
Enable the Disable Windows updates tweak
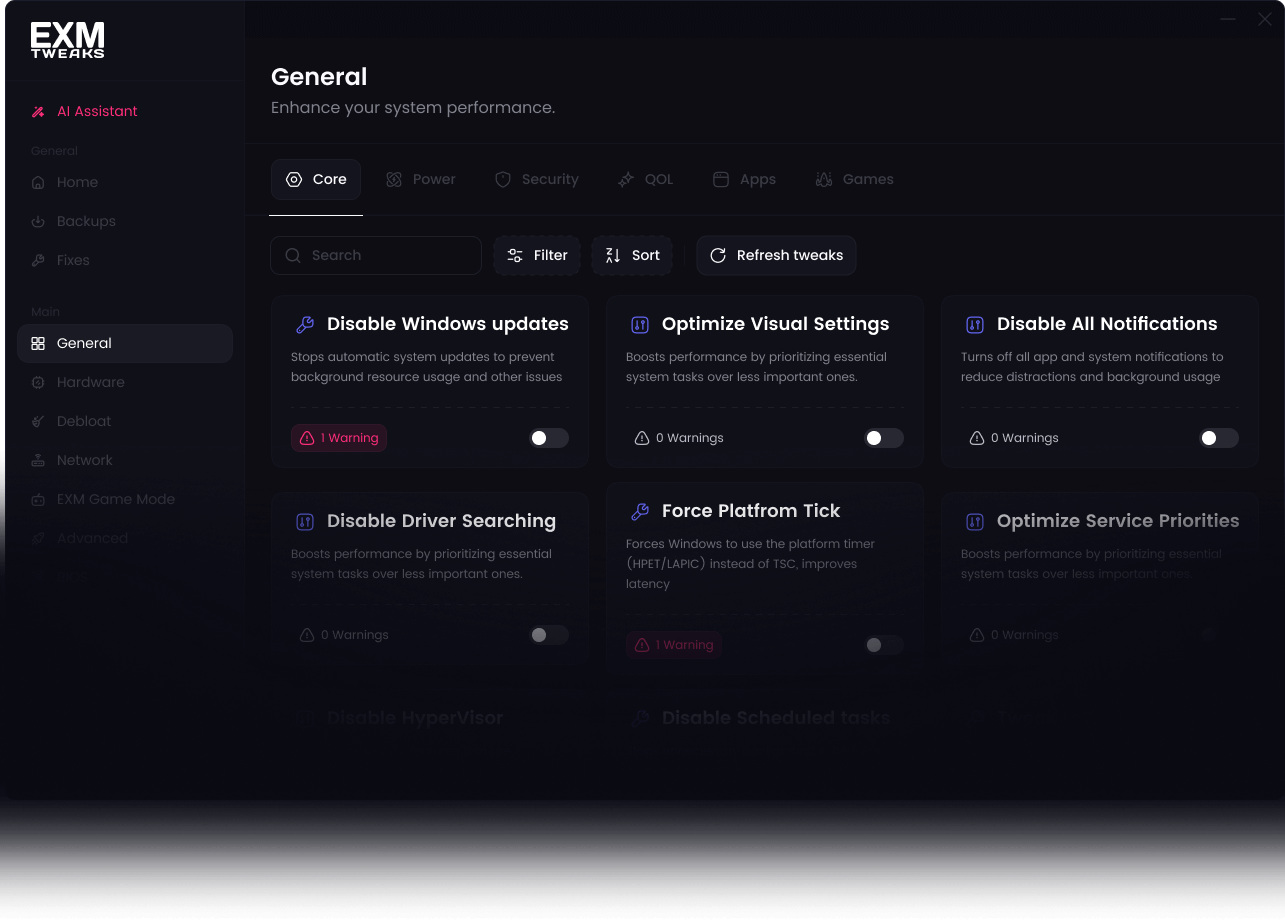click(548, 438)
